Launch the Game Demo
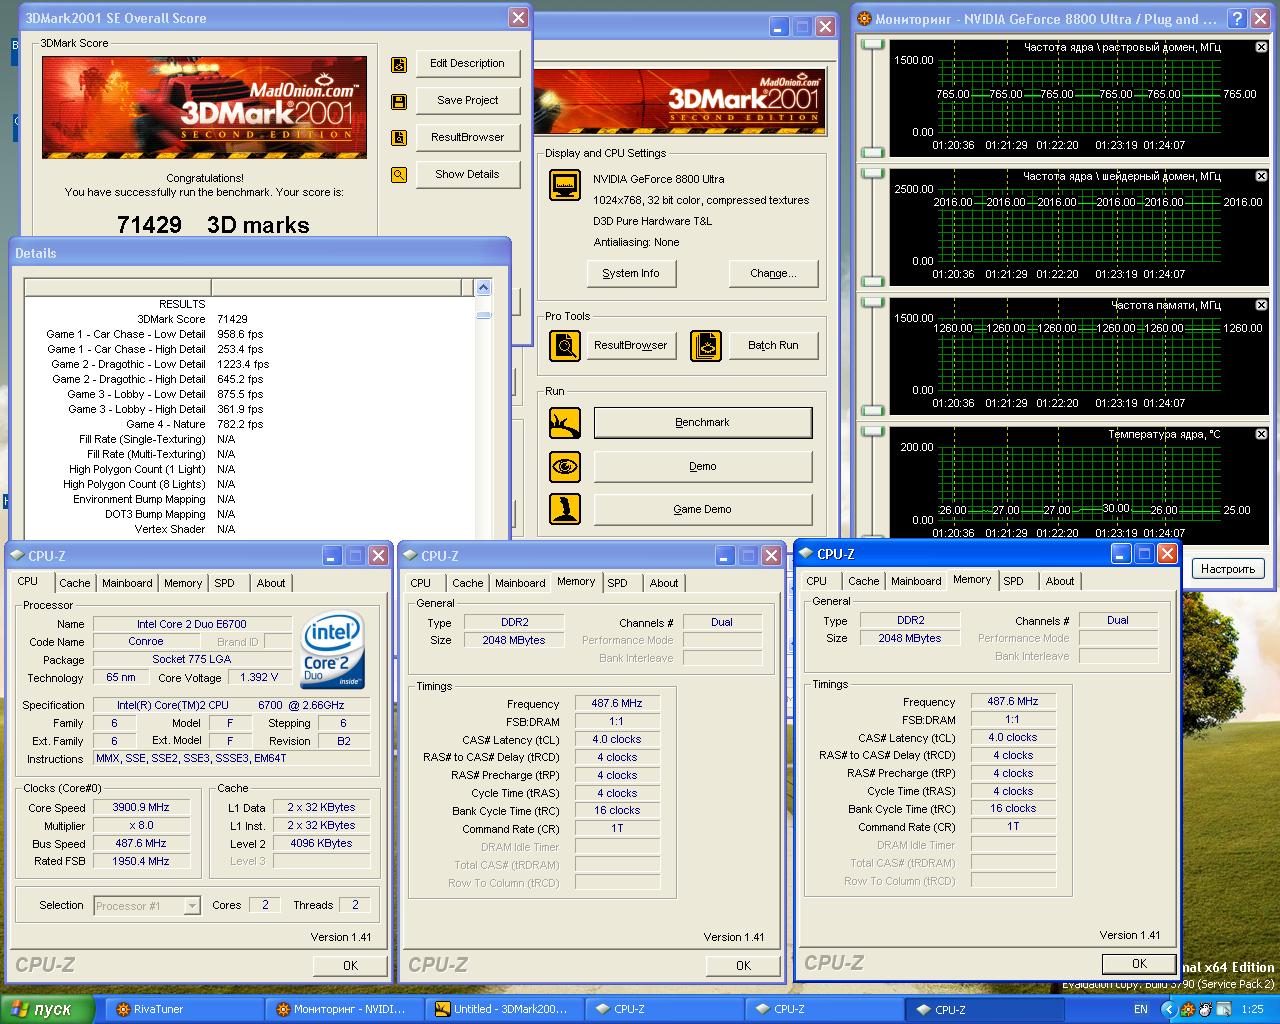This screenshot has height=1024, width=1280. coord(703,509)
